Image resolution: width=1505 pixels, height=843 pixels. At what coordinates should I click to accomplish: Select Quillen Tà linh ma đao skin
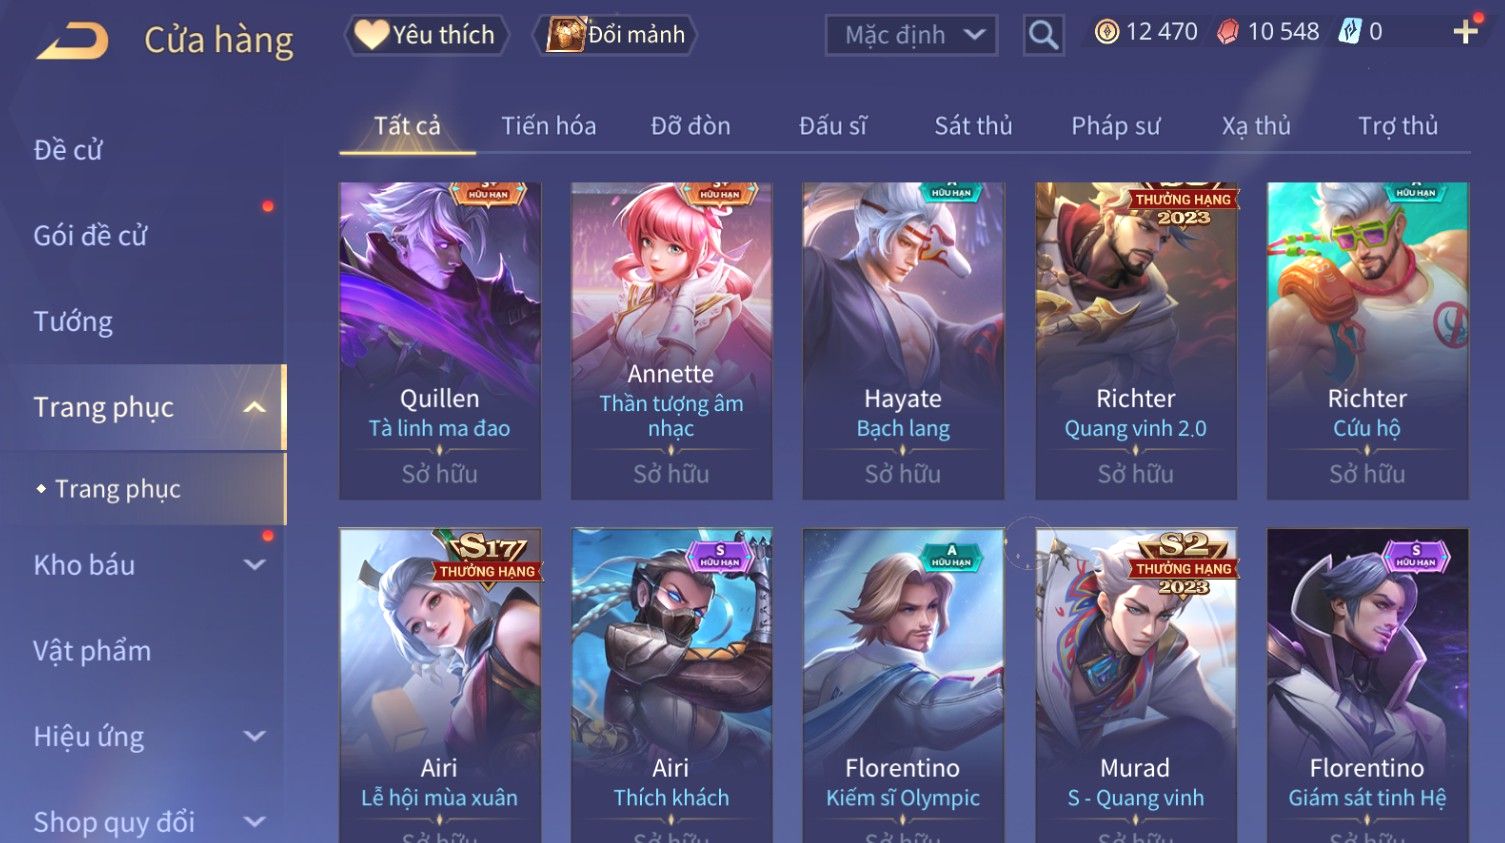[440, 341]
